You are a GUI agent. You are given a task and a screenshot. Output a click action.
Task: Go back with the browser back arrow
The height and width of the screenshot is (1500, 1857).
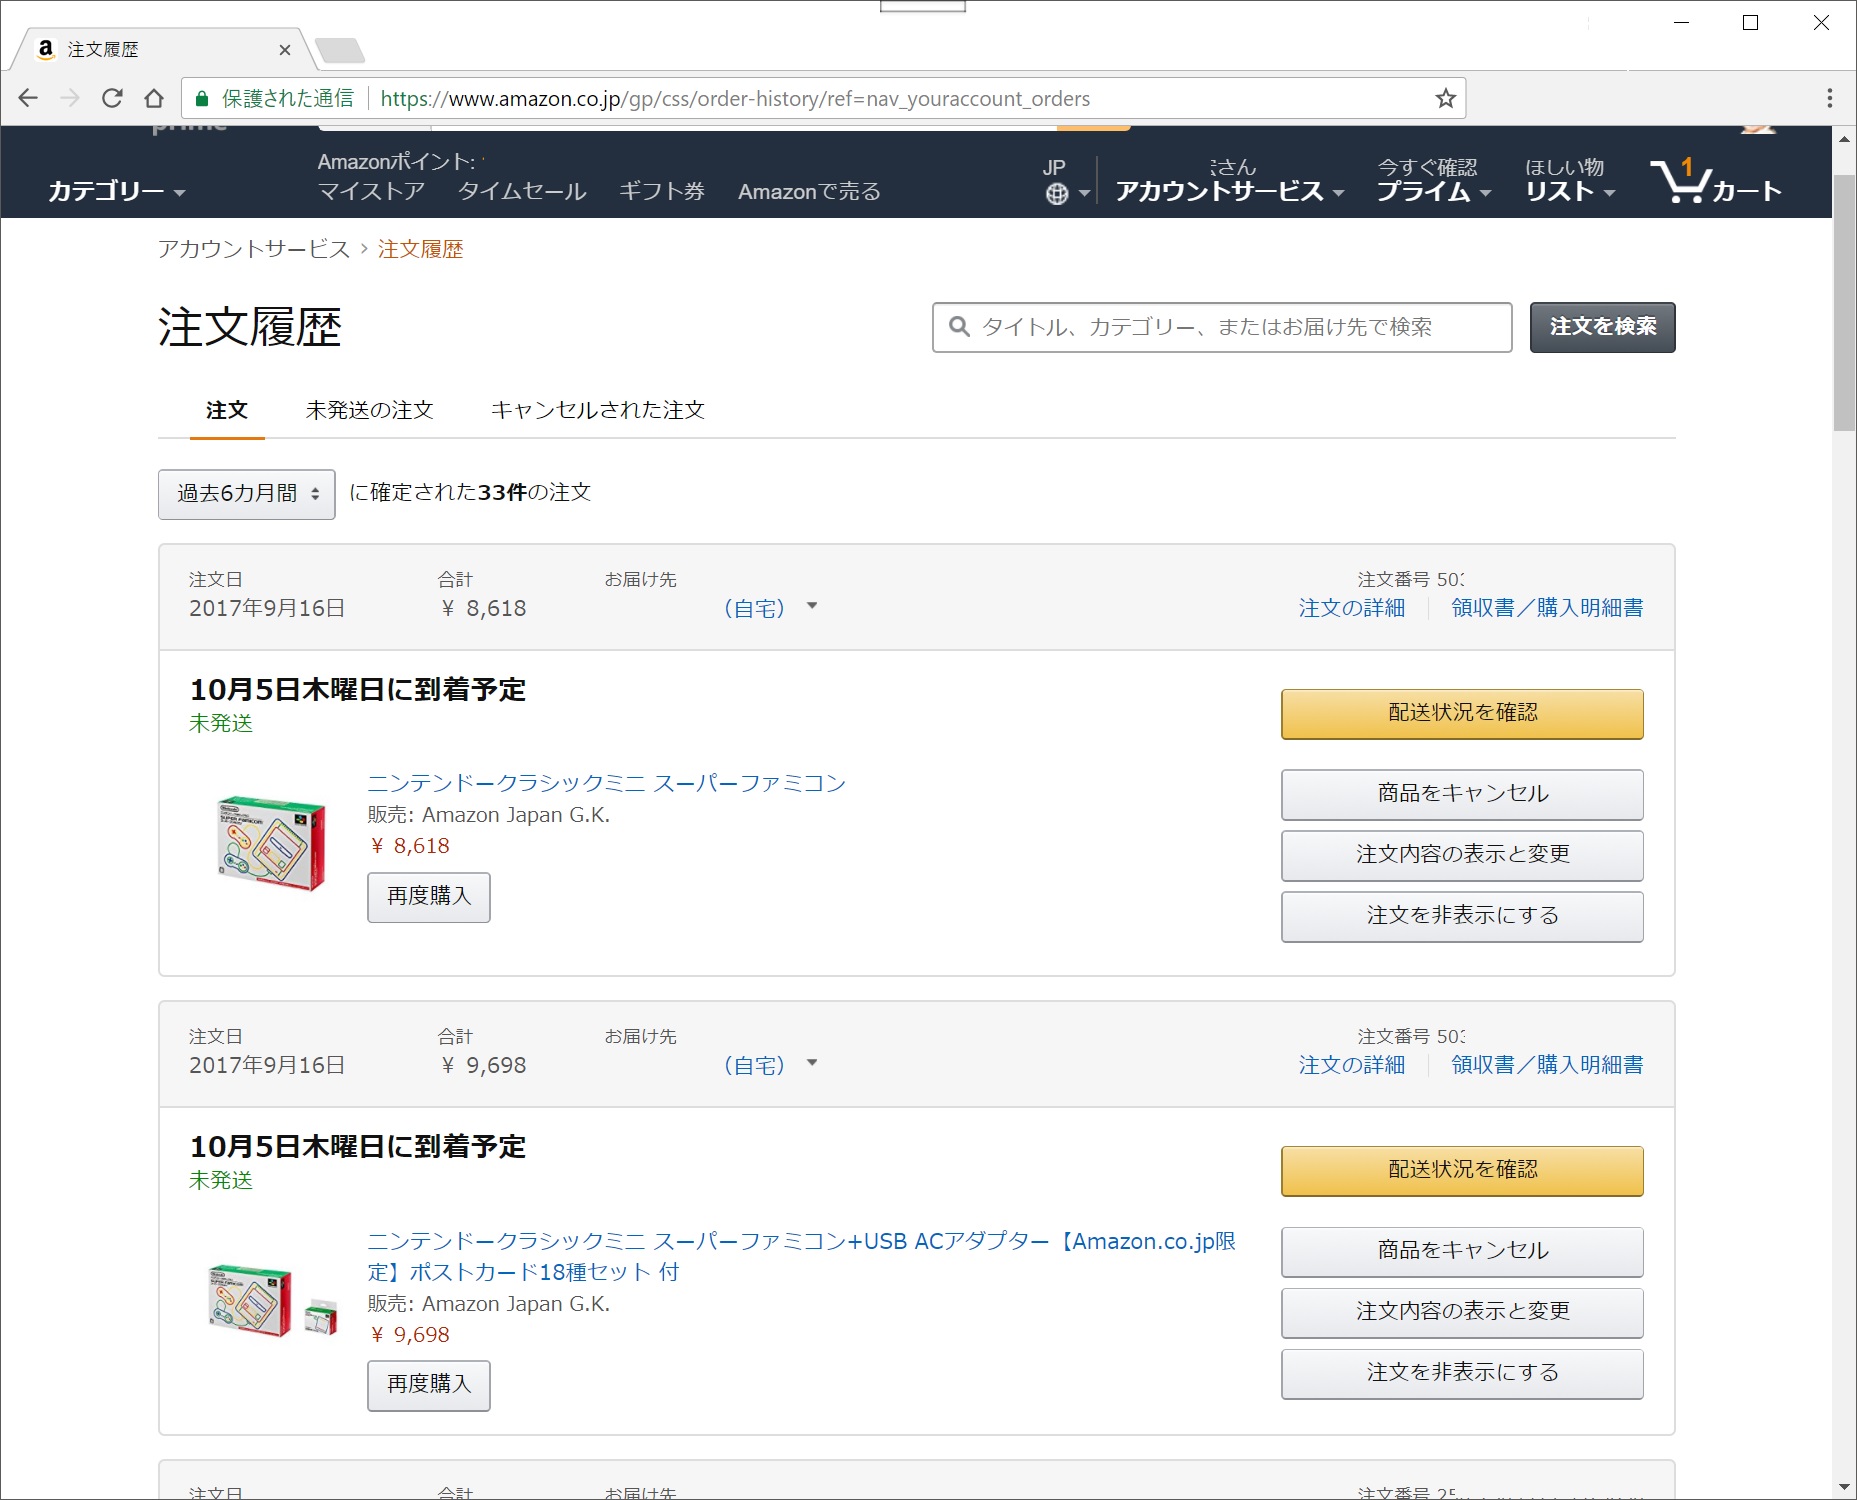click(x=28, y=98)
